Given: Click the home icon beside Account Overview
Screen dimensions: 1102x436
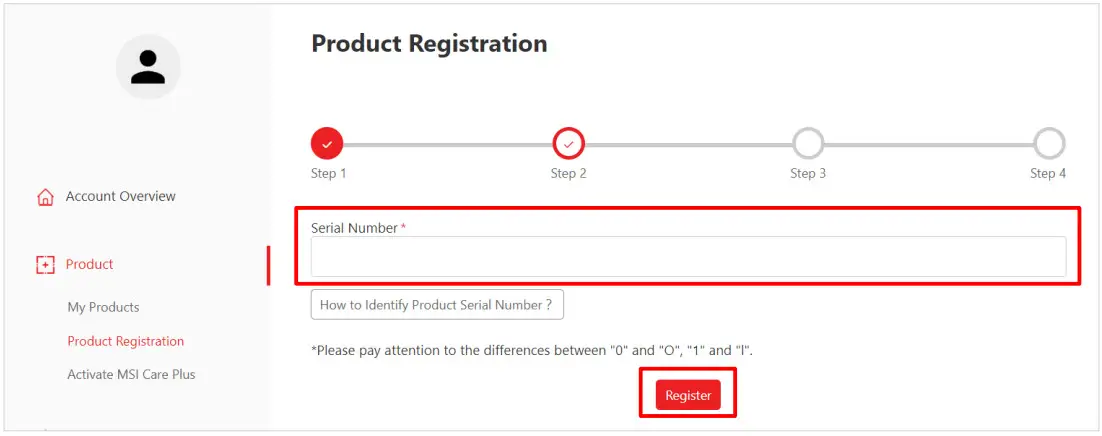Looking at the screenshot, I should 45,197.
